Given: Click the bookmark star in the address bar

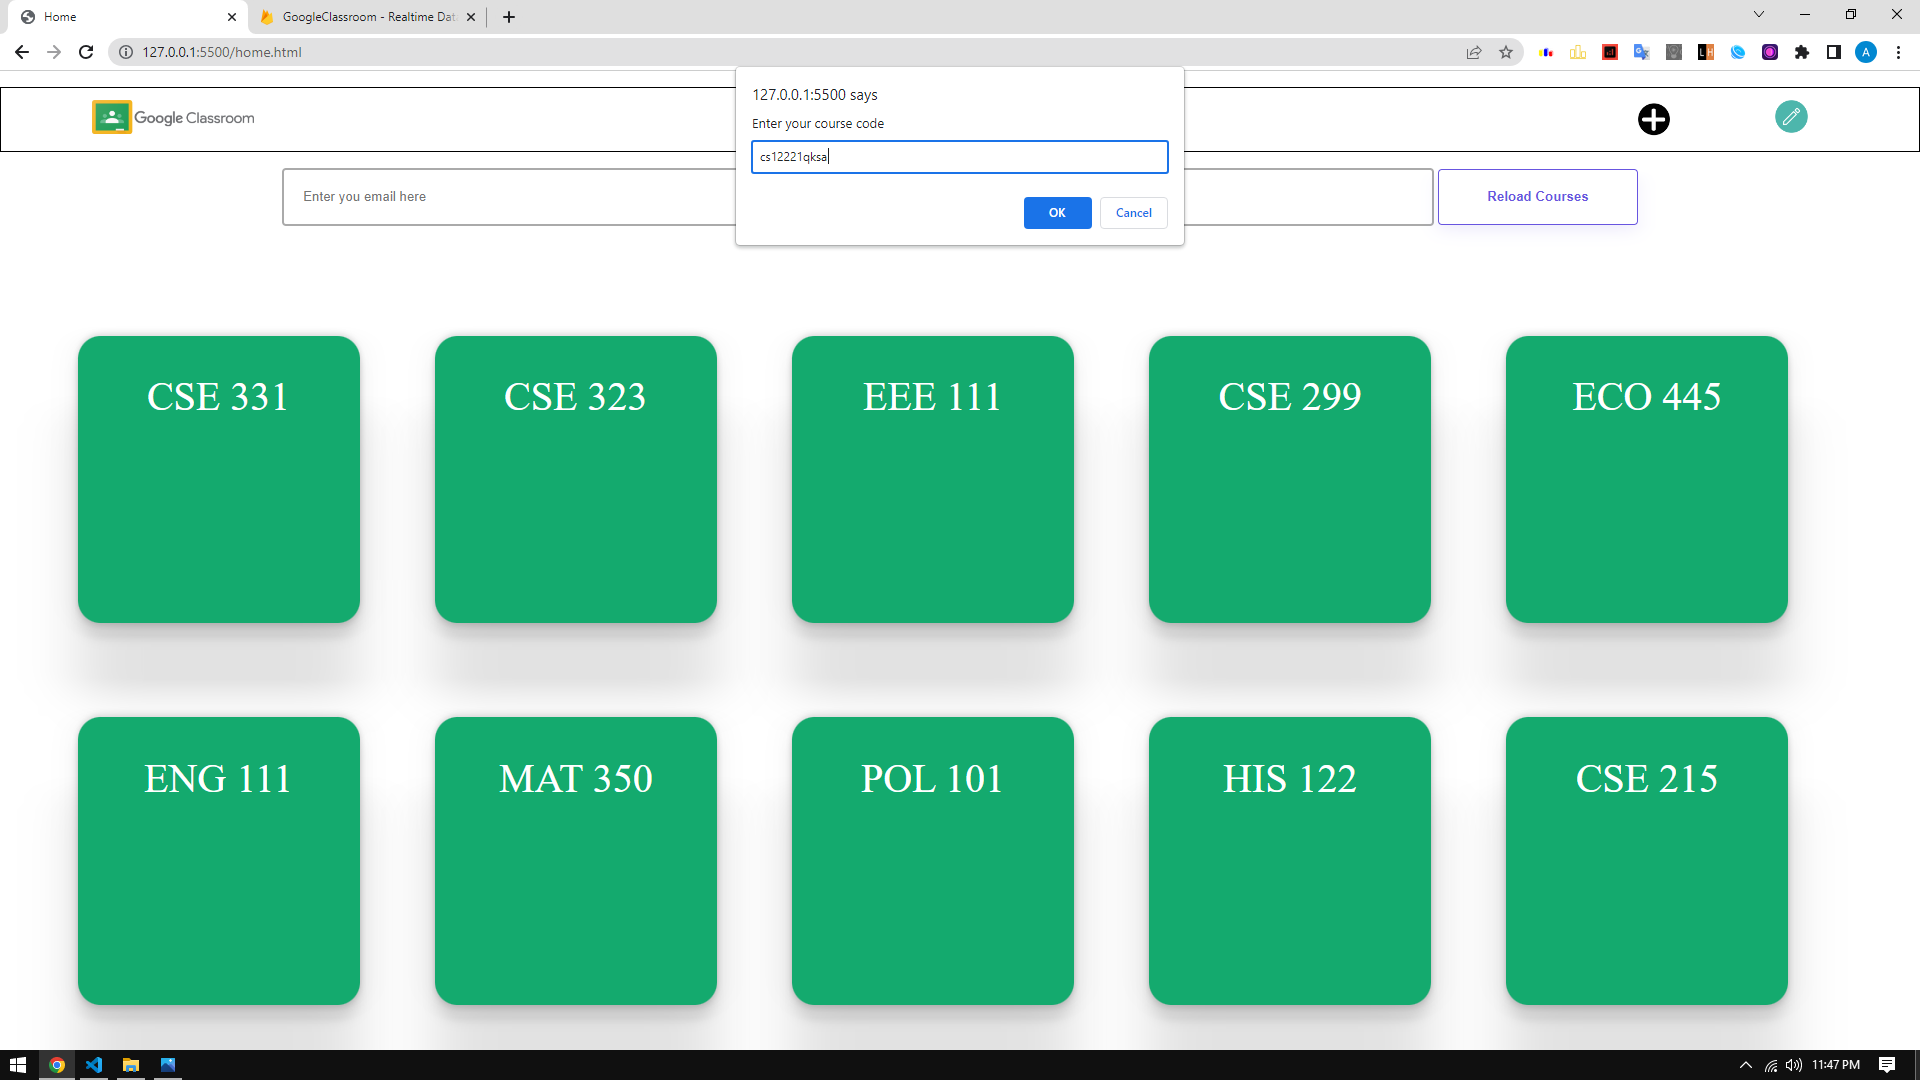Looking at the screenshot, I should coord(1506,52).
